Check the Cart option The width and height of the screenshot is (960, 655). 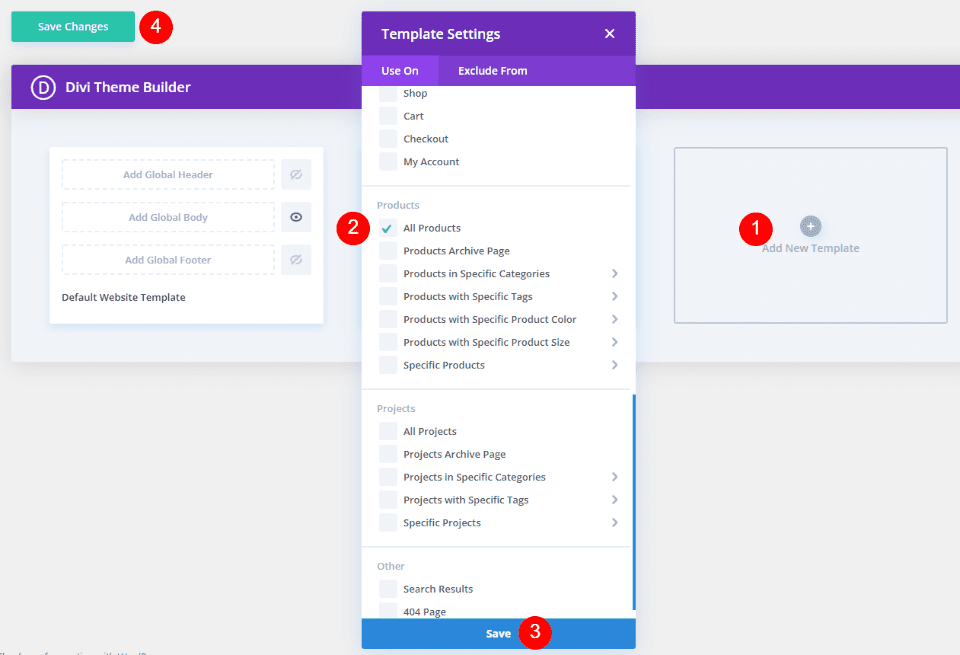pos(387,116)
